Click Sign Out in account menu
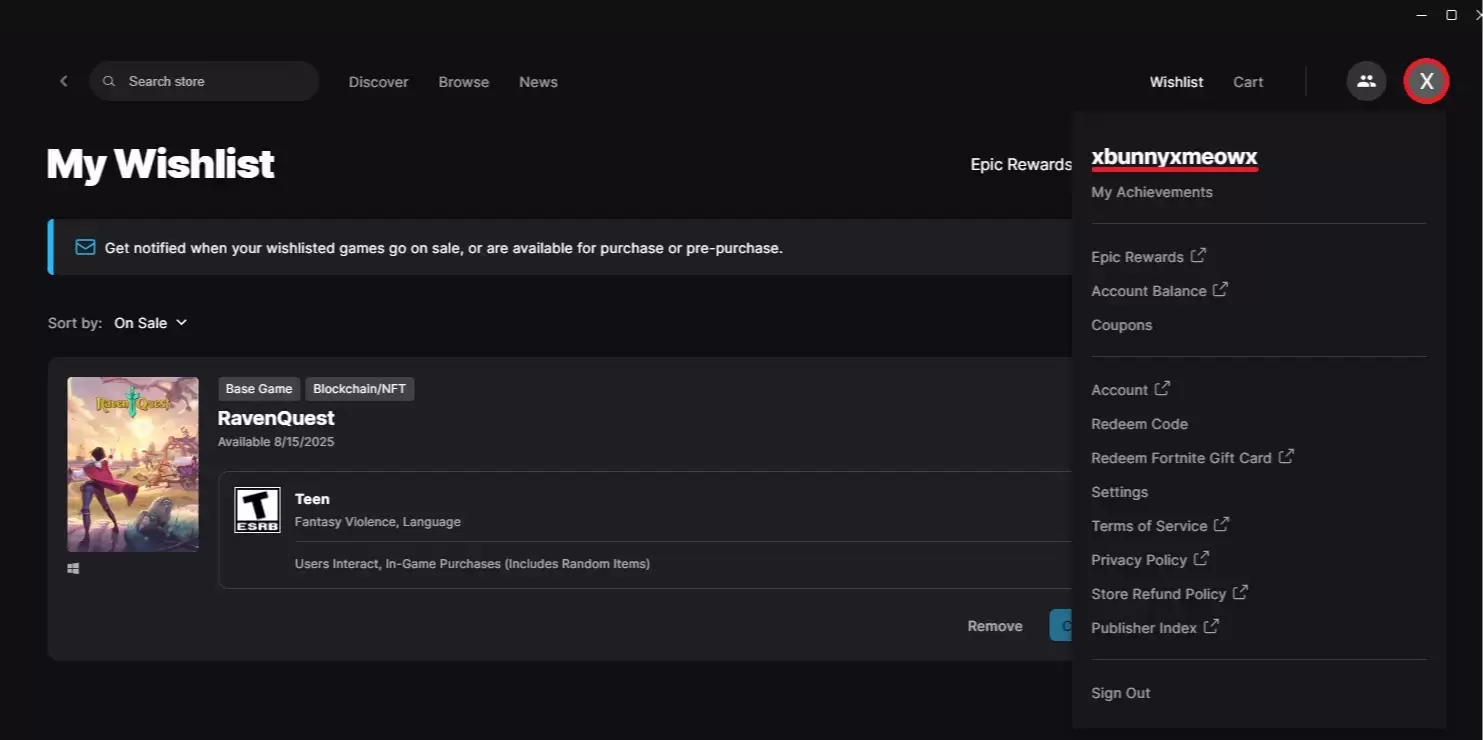Viewport: 1483px width, 740px height. coord(1120,693)
